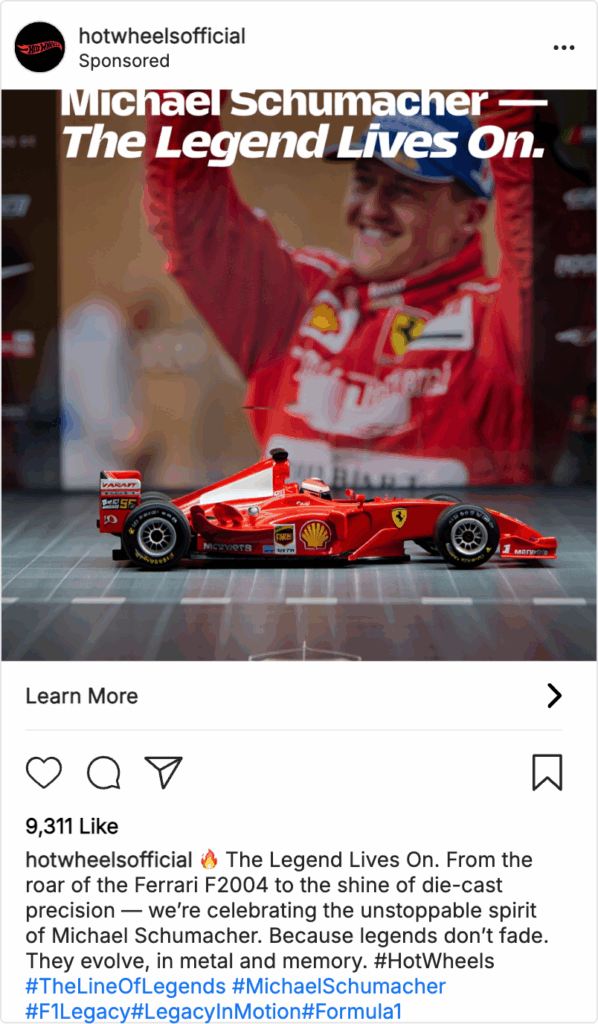Like the post with the heart icon
This screenshot has height=1024, width=598.
point(44,772)
